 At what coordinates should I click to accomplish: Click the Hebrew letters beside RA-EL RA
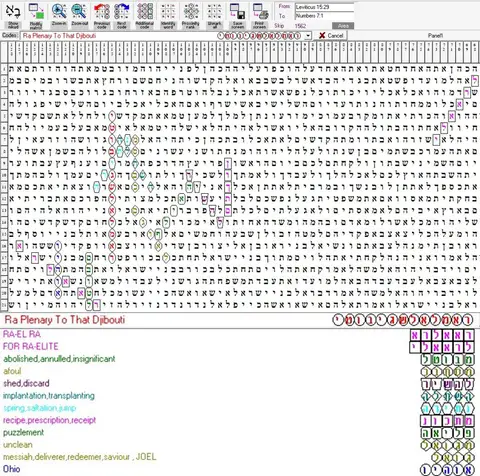(442, 335)
